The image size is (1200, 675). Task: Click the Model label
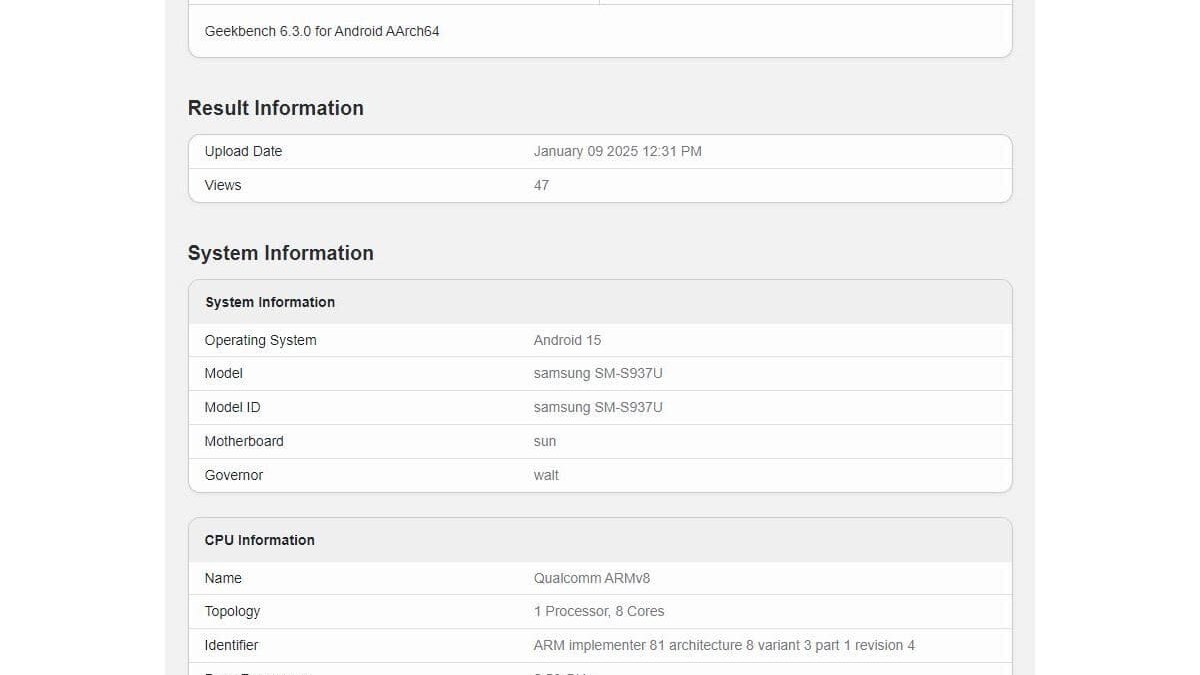pyautogui.click(x=223, y=373)
